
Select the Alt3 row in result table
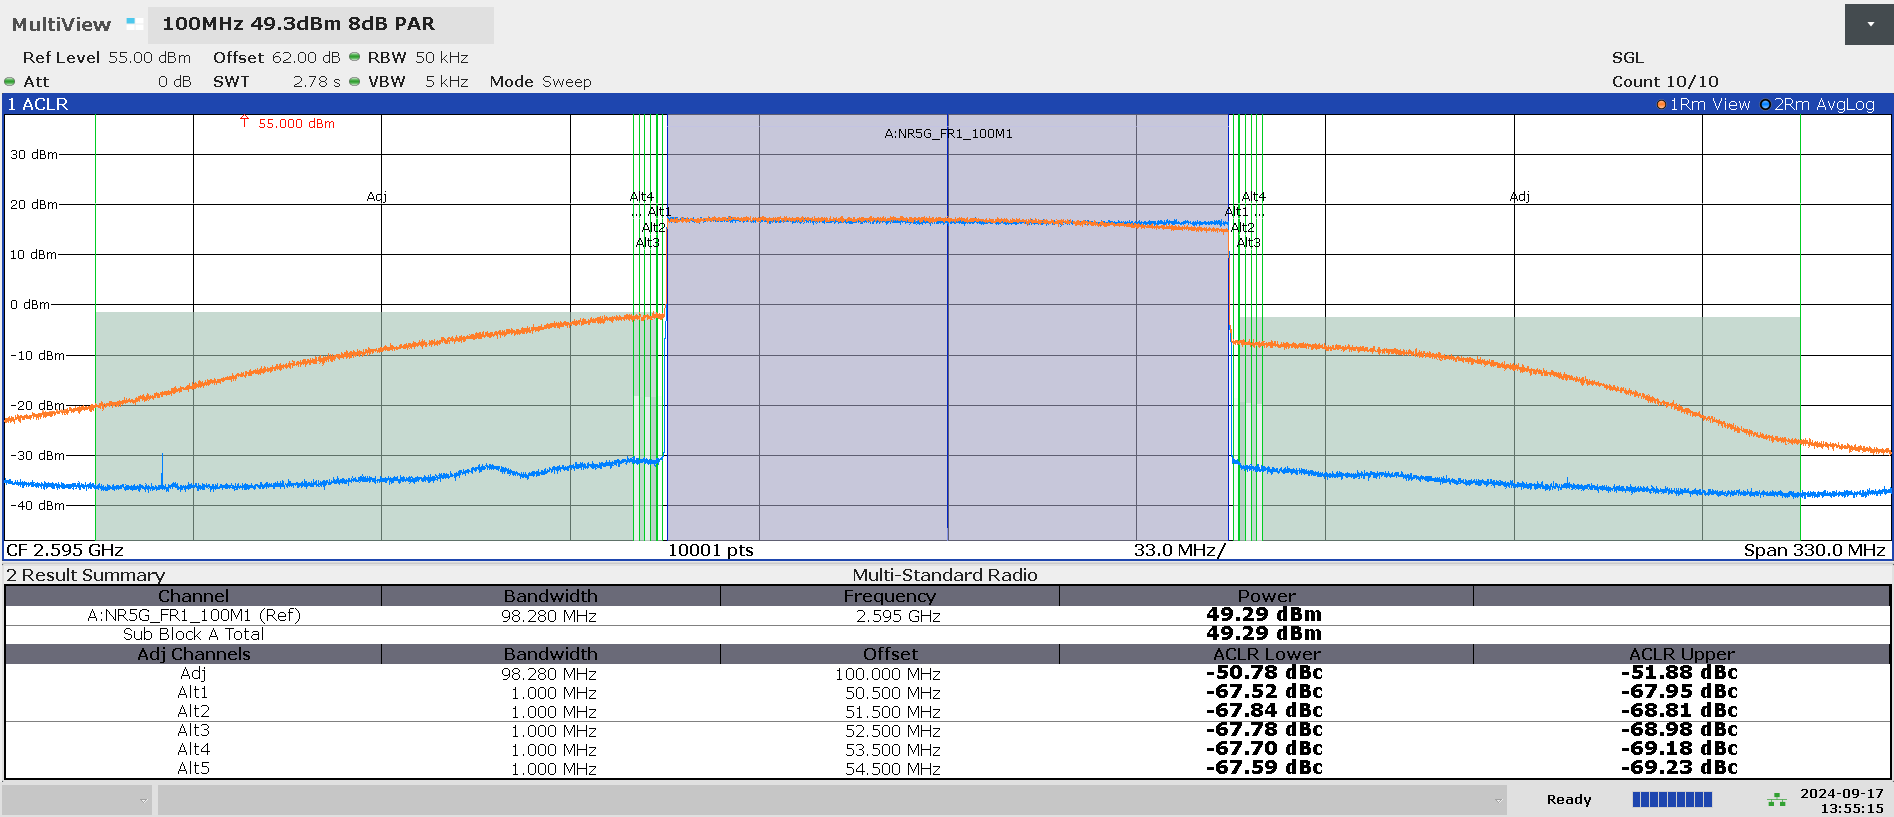click(193, 731)
